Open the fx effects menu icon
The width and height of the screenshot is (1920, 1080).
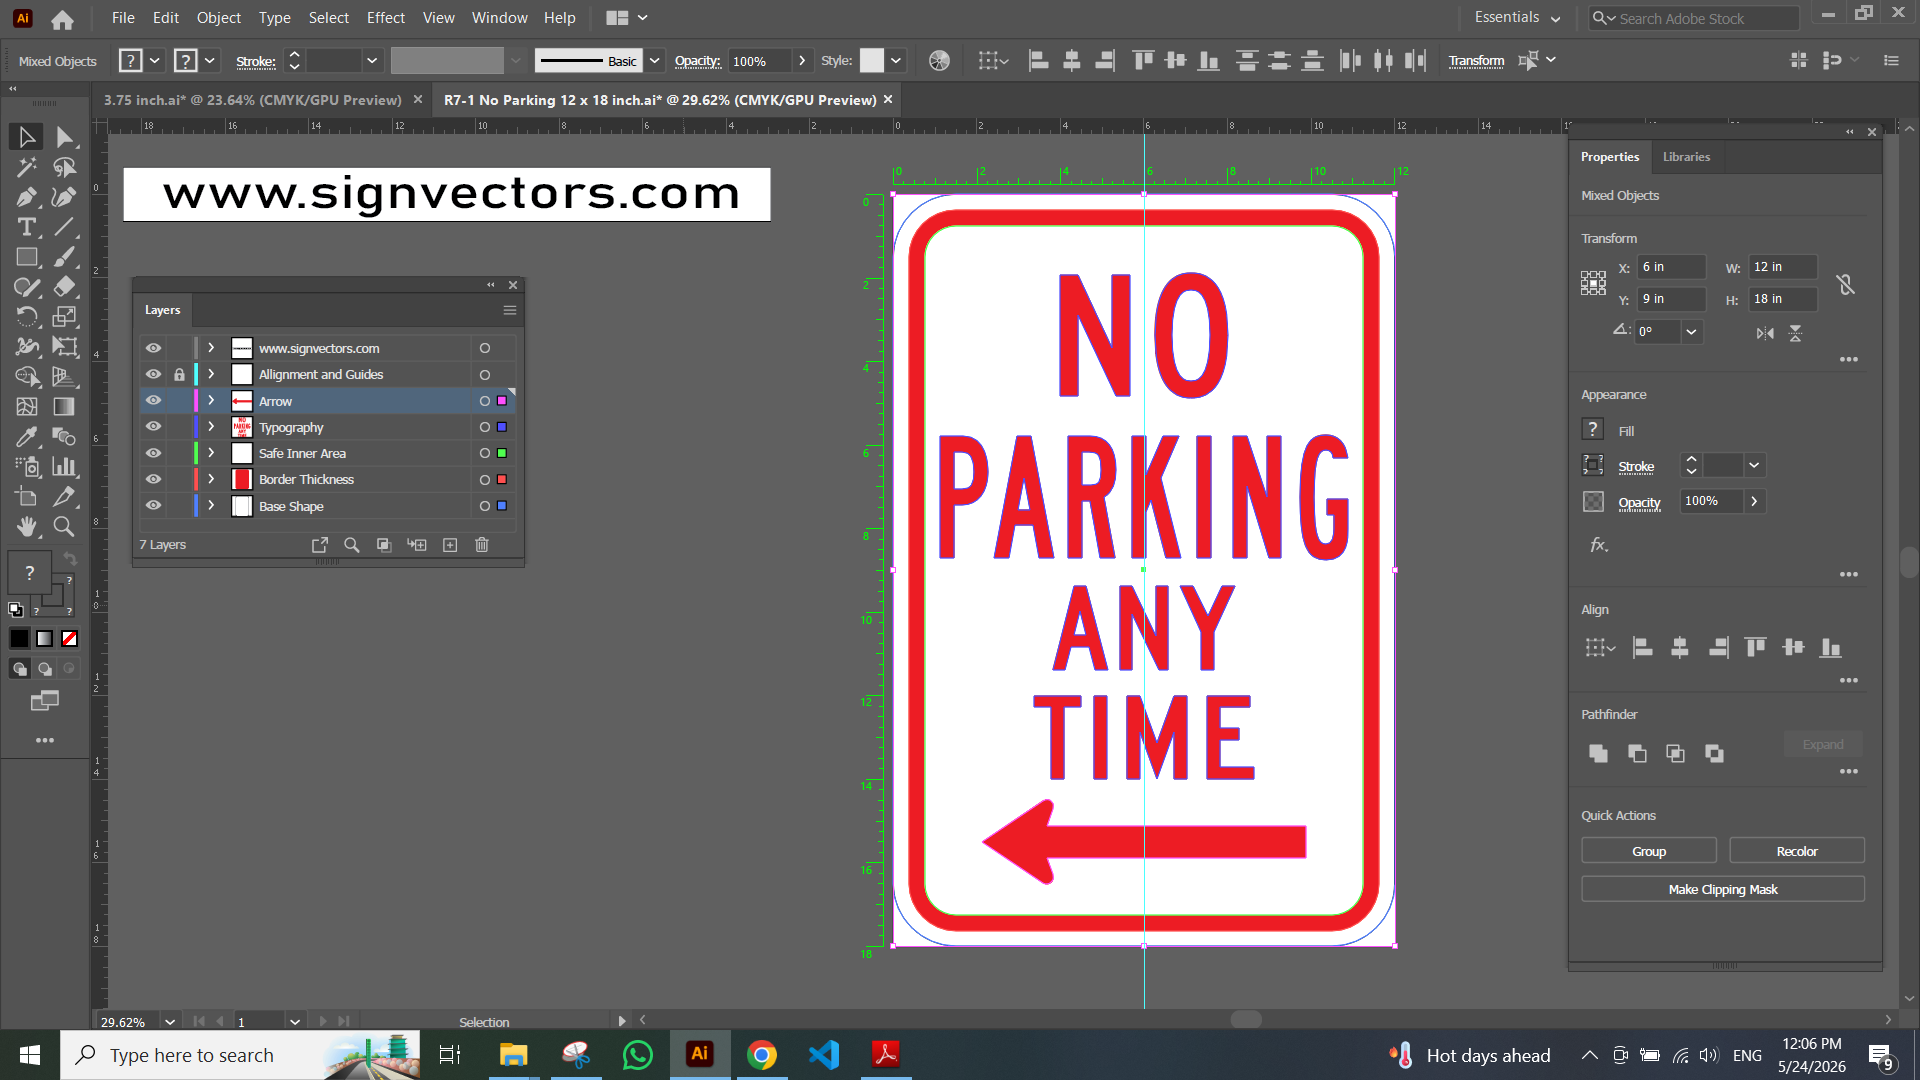pos(1599,545)
